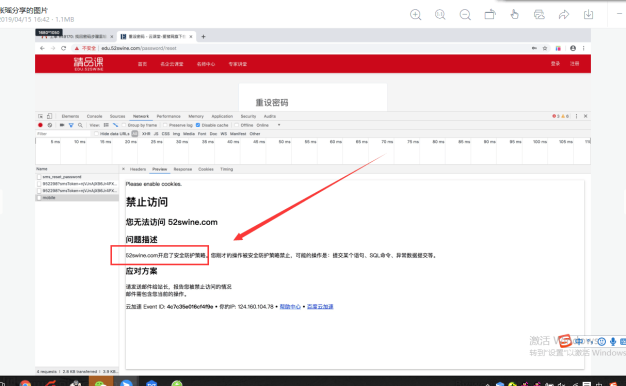This screenshot has width=626, height=386.
Task: Open the Sogou emoji panel
Action: coord(602,342)
